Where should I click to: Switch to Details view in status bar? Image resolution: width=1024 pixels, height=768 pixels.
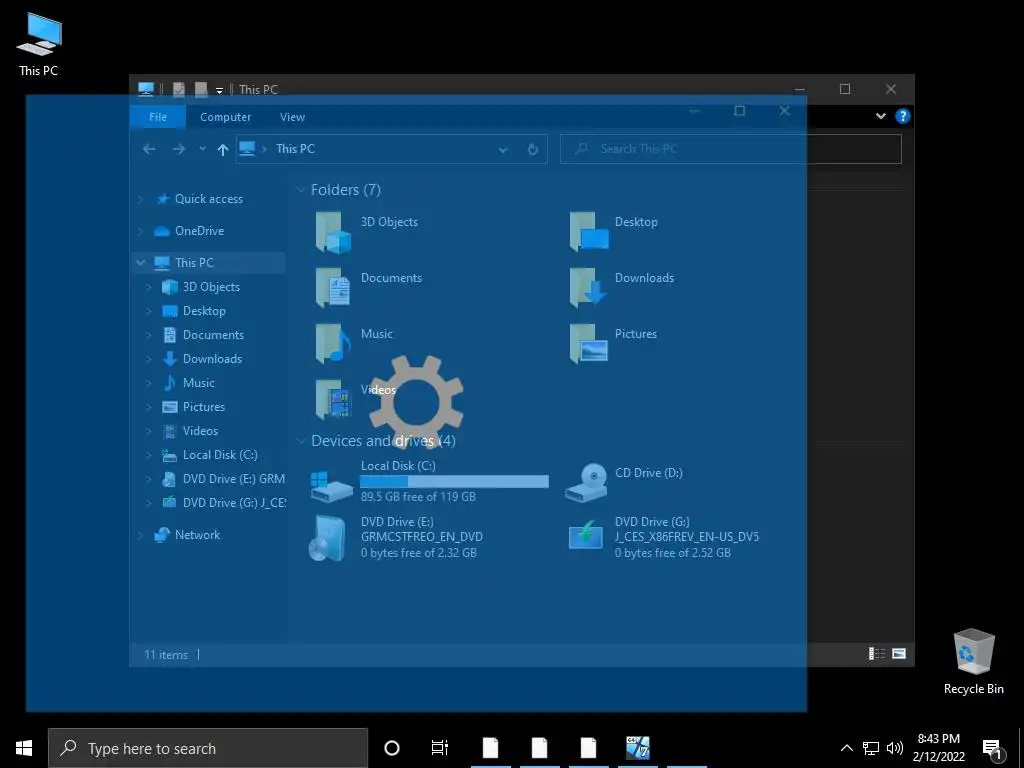point(876,654)
